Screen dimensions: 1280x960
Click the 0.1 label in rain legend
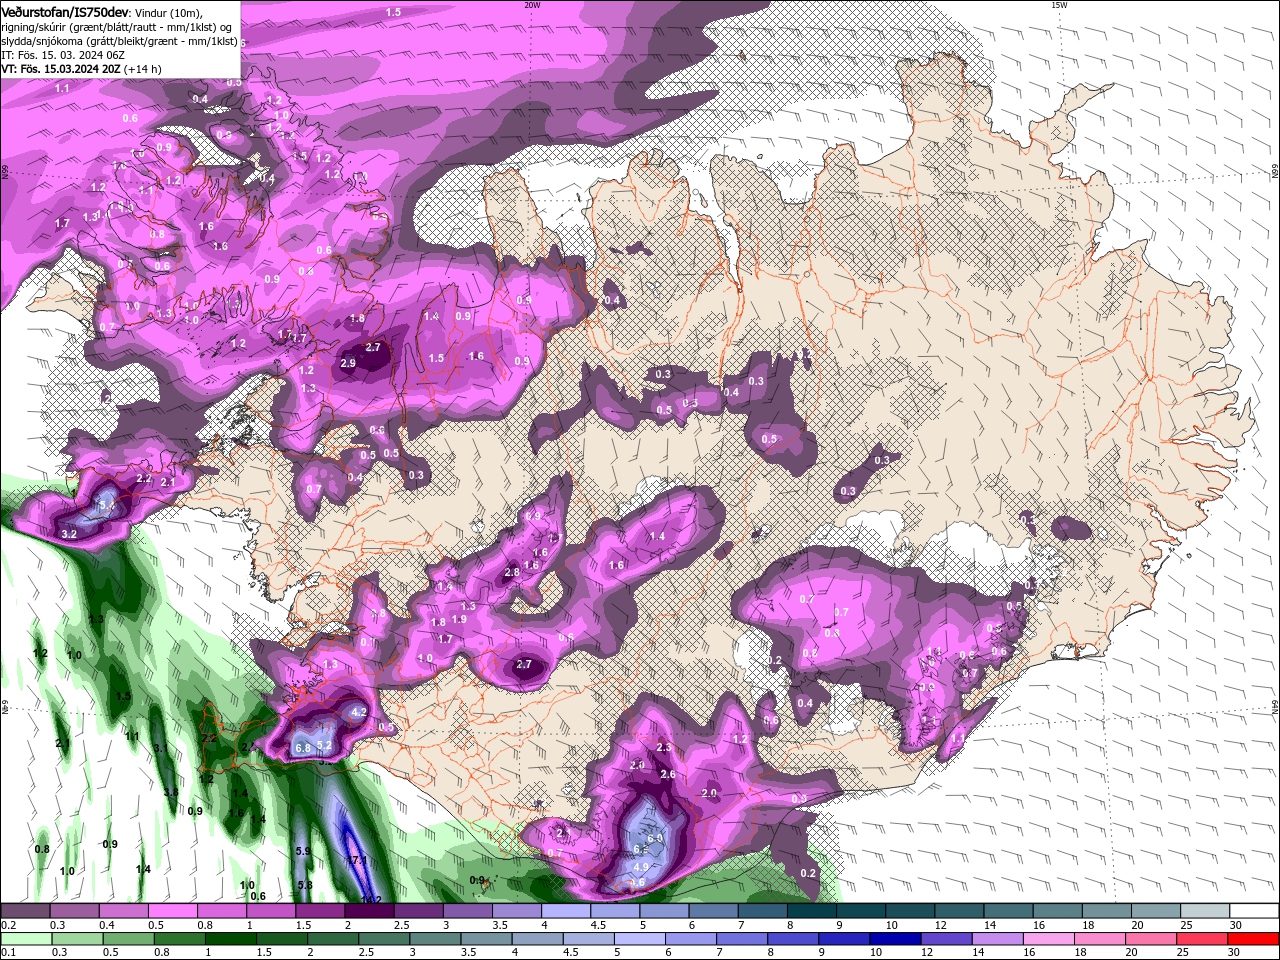9,953
